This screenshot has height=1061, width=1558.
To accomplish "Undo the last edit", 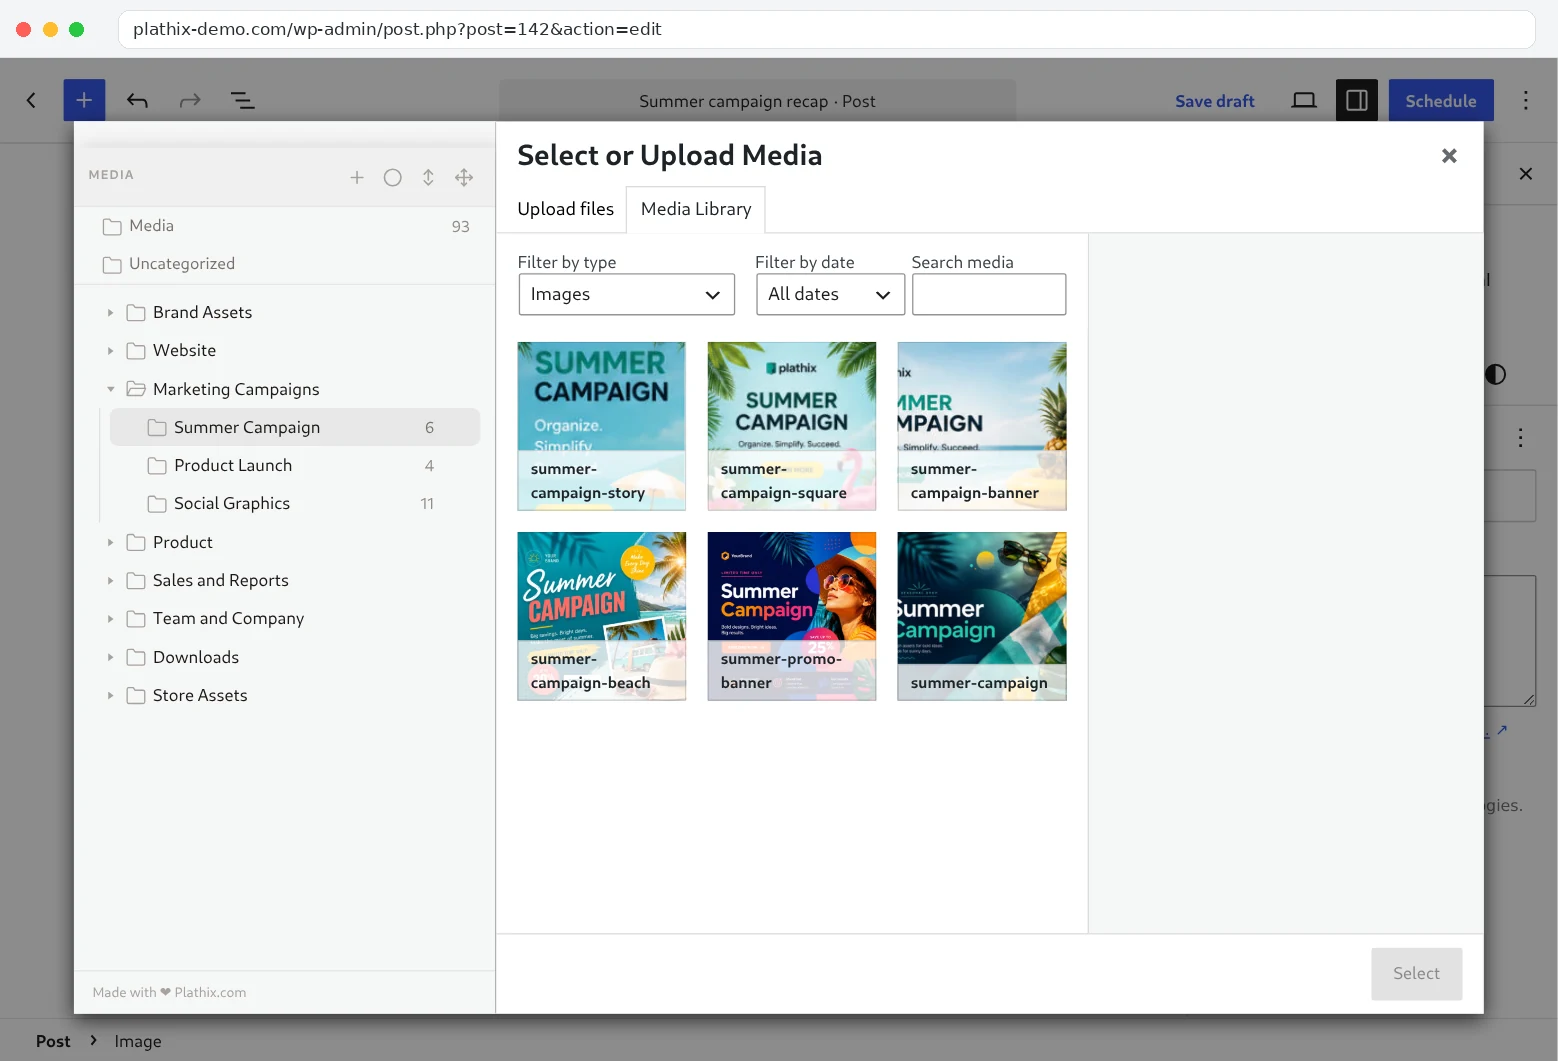I will point(137,100).
